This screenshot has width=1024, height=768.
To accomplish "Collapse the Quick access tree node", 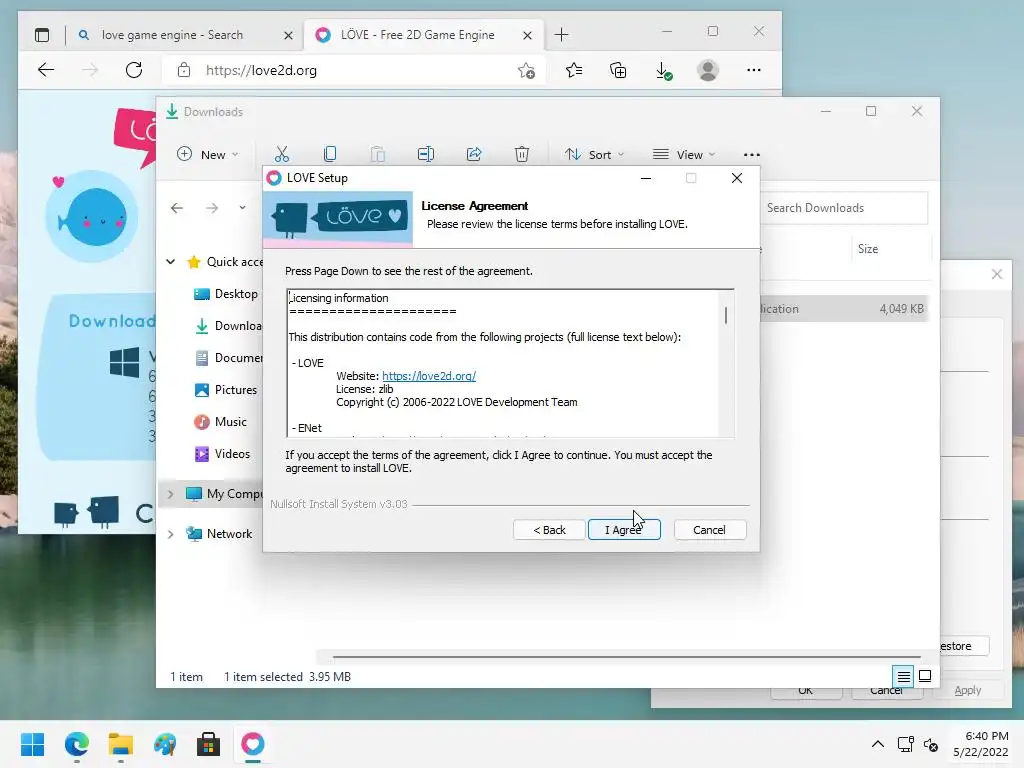I will pyautogui.click(x=170, y=262).
